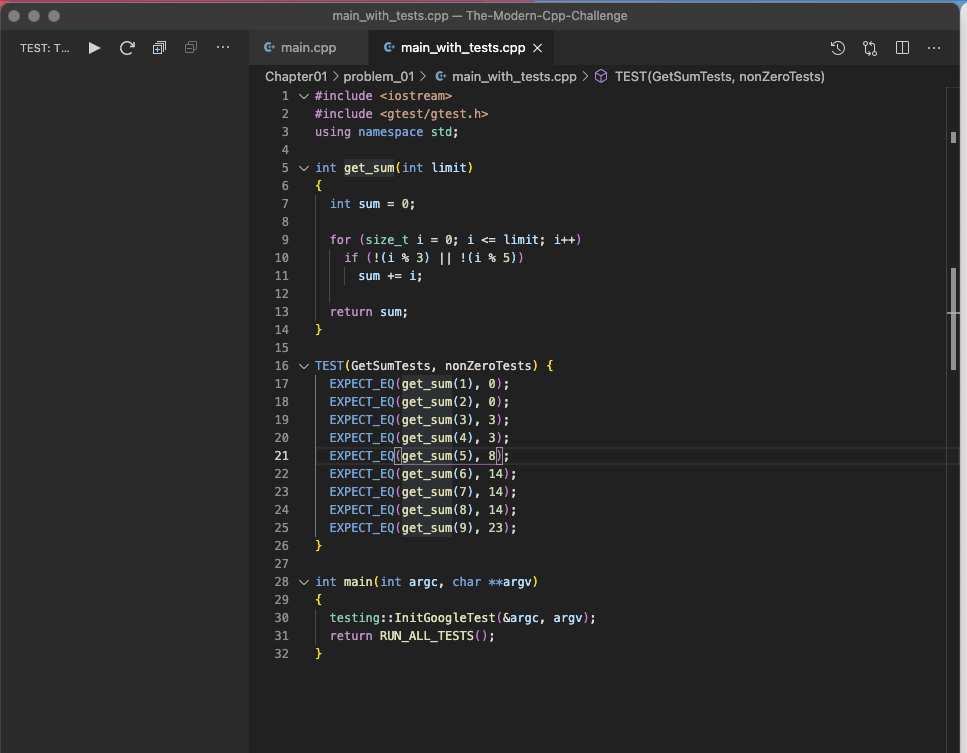This screenshot has height=753, width=967.
Task: Click the collapse all tests icon
Action: [x=191, y=47]
